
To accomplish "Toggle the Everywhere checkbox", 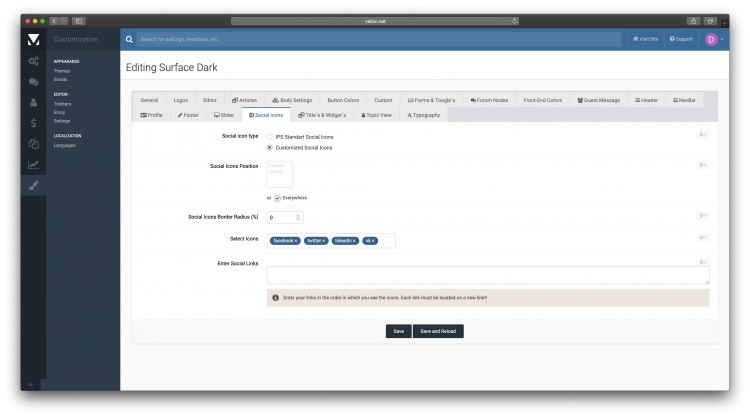I will [278, 198].
